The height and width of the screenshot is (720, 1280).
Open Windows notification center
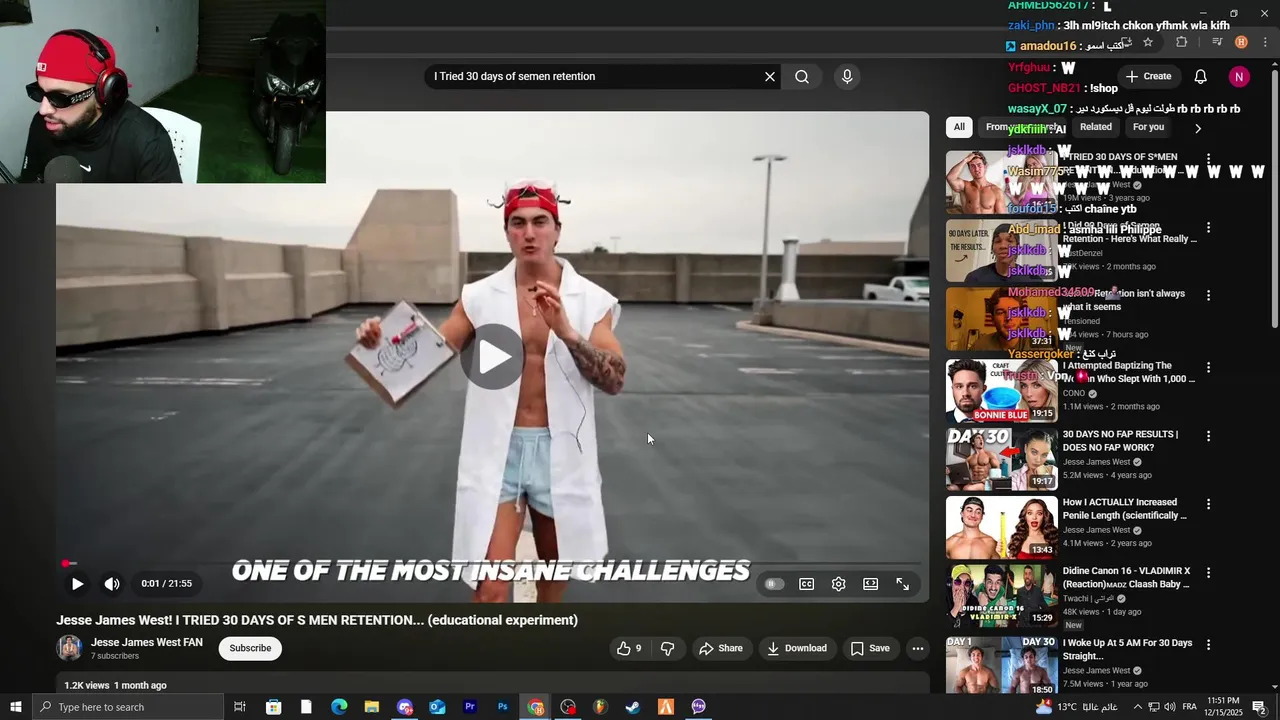coord(1259,707)
